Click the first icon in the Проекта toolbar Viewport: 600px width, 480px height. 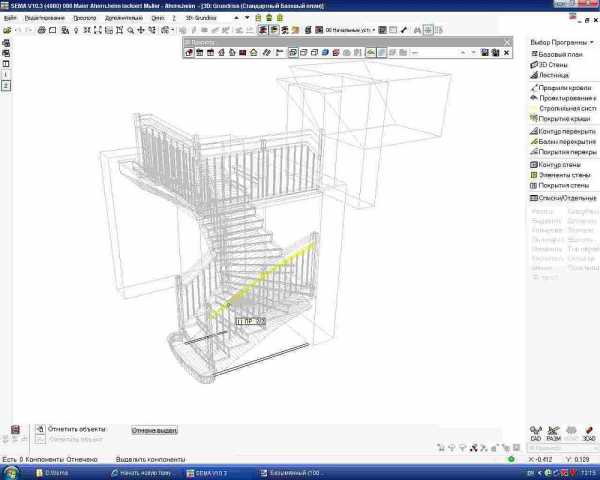188,52
